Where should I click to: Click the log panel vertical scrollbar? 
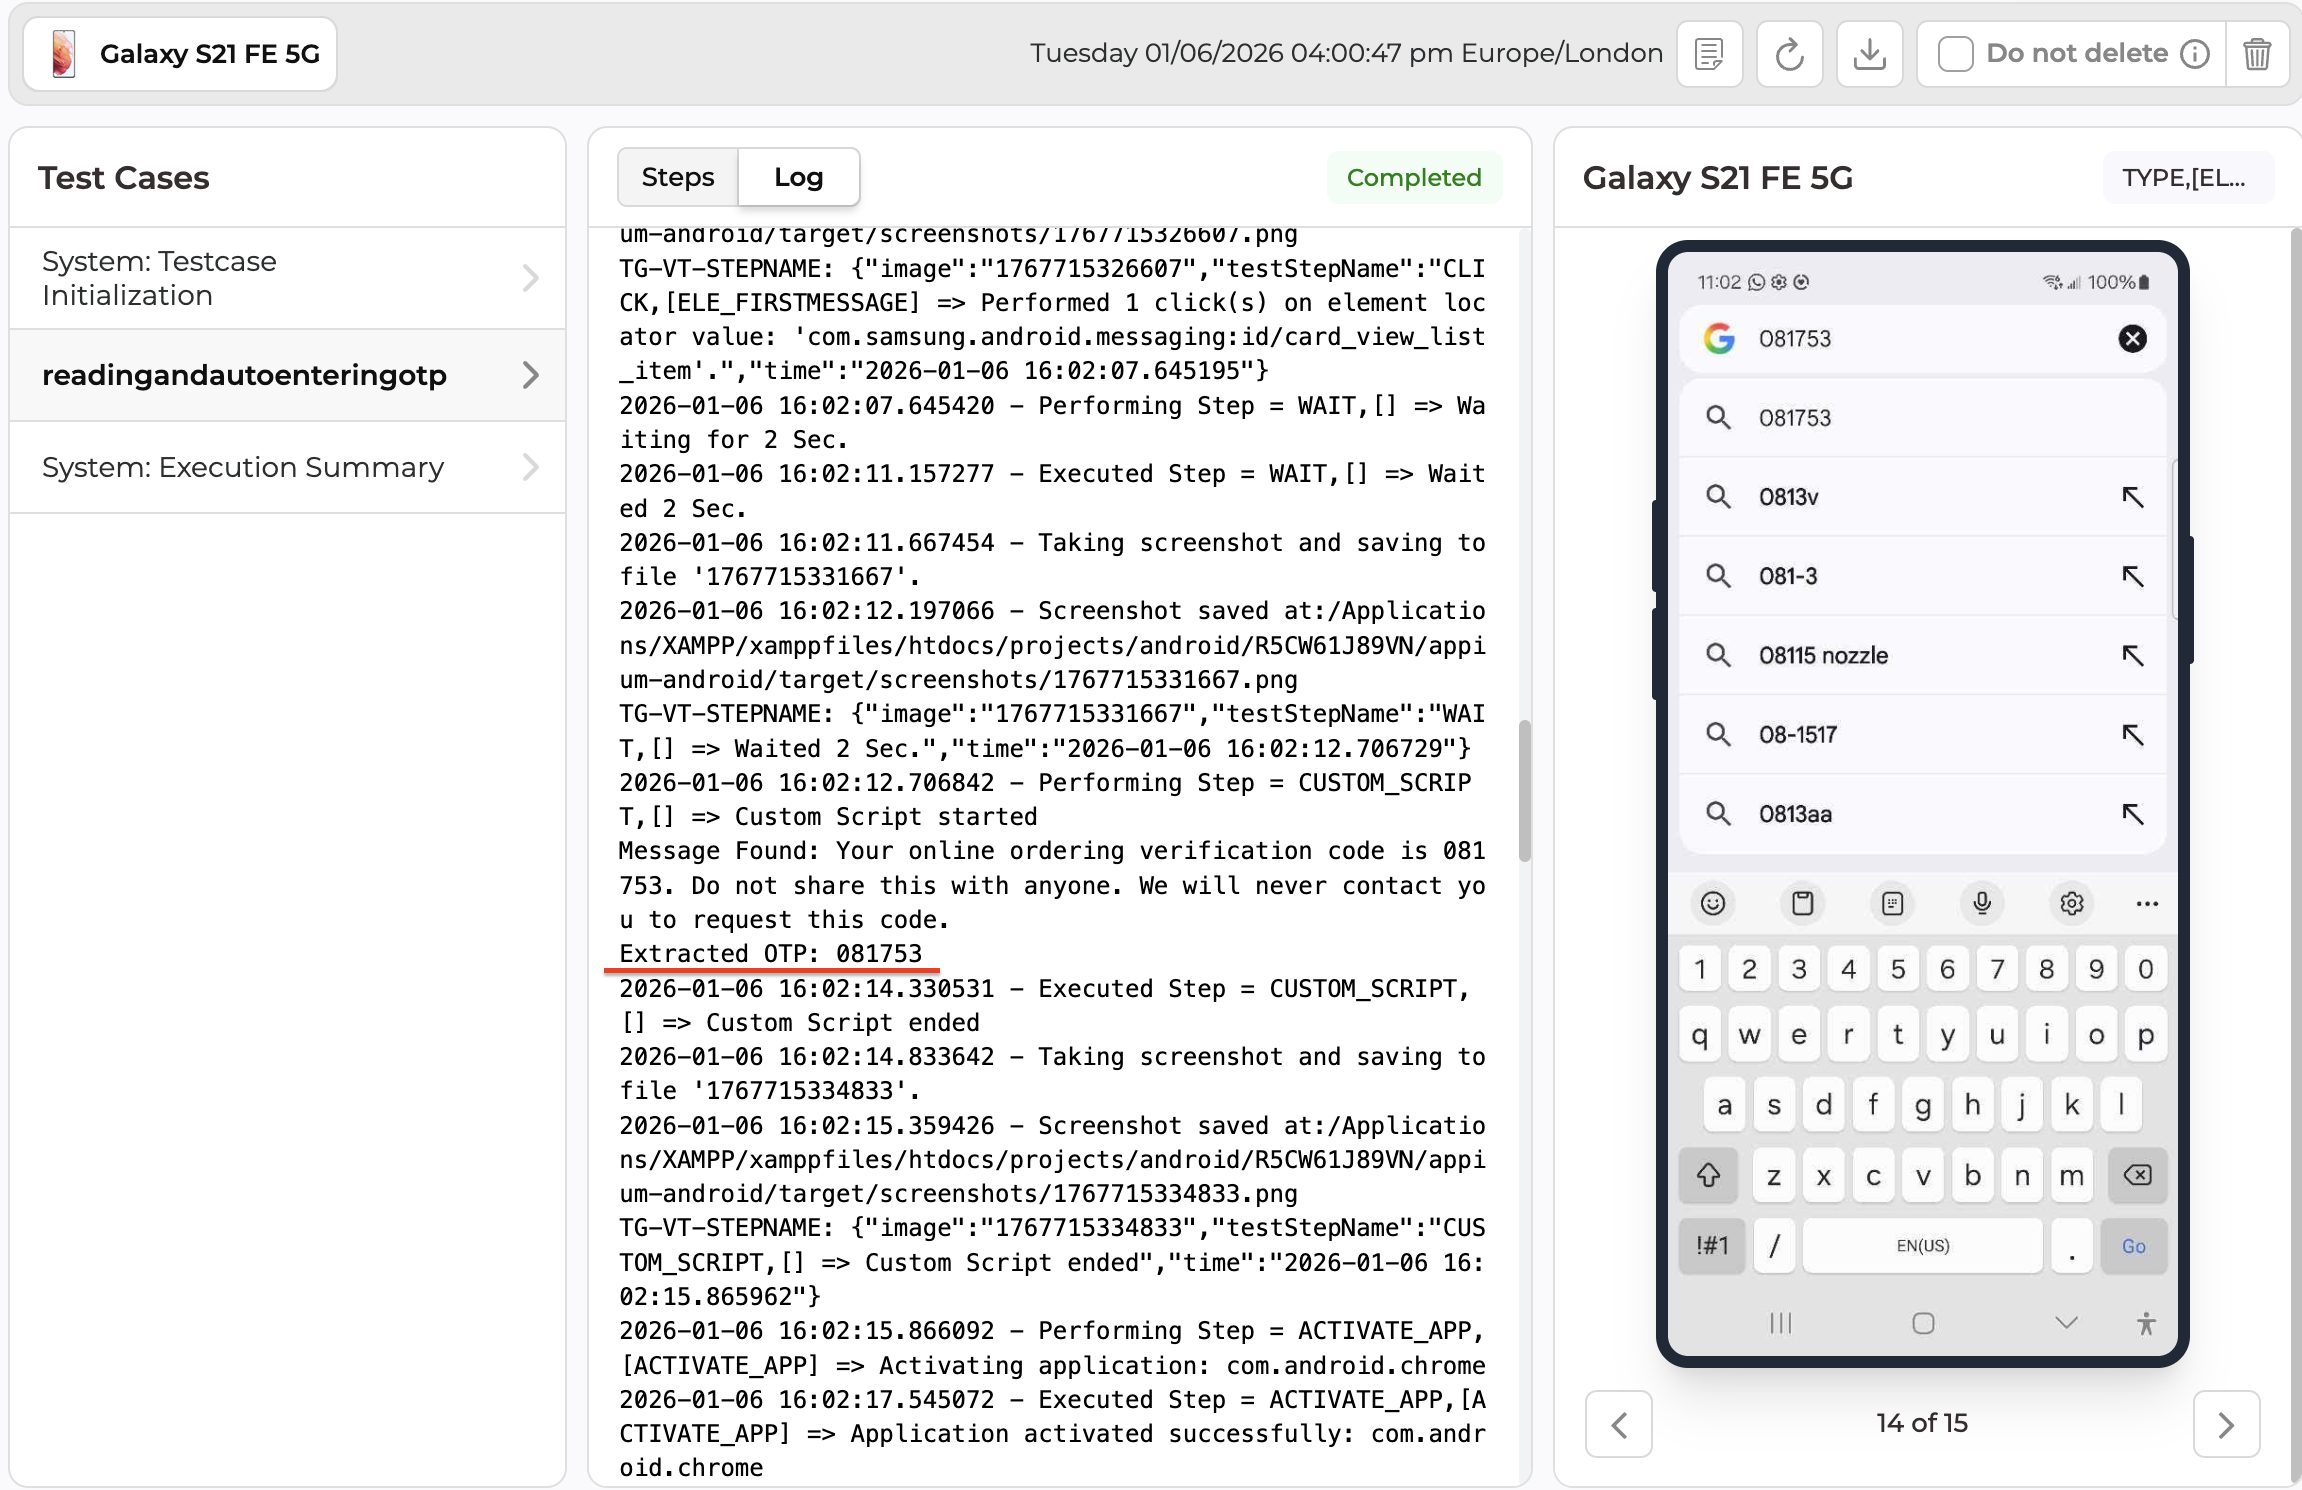1524,790
